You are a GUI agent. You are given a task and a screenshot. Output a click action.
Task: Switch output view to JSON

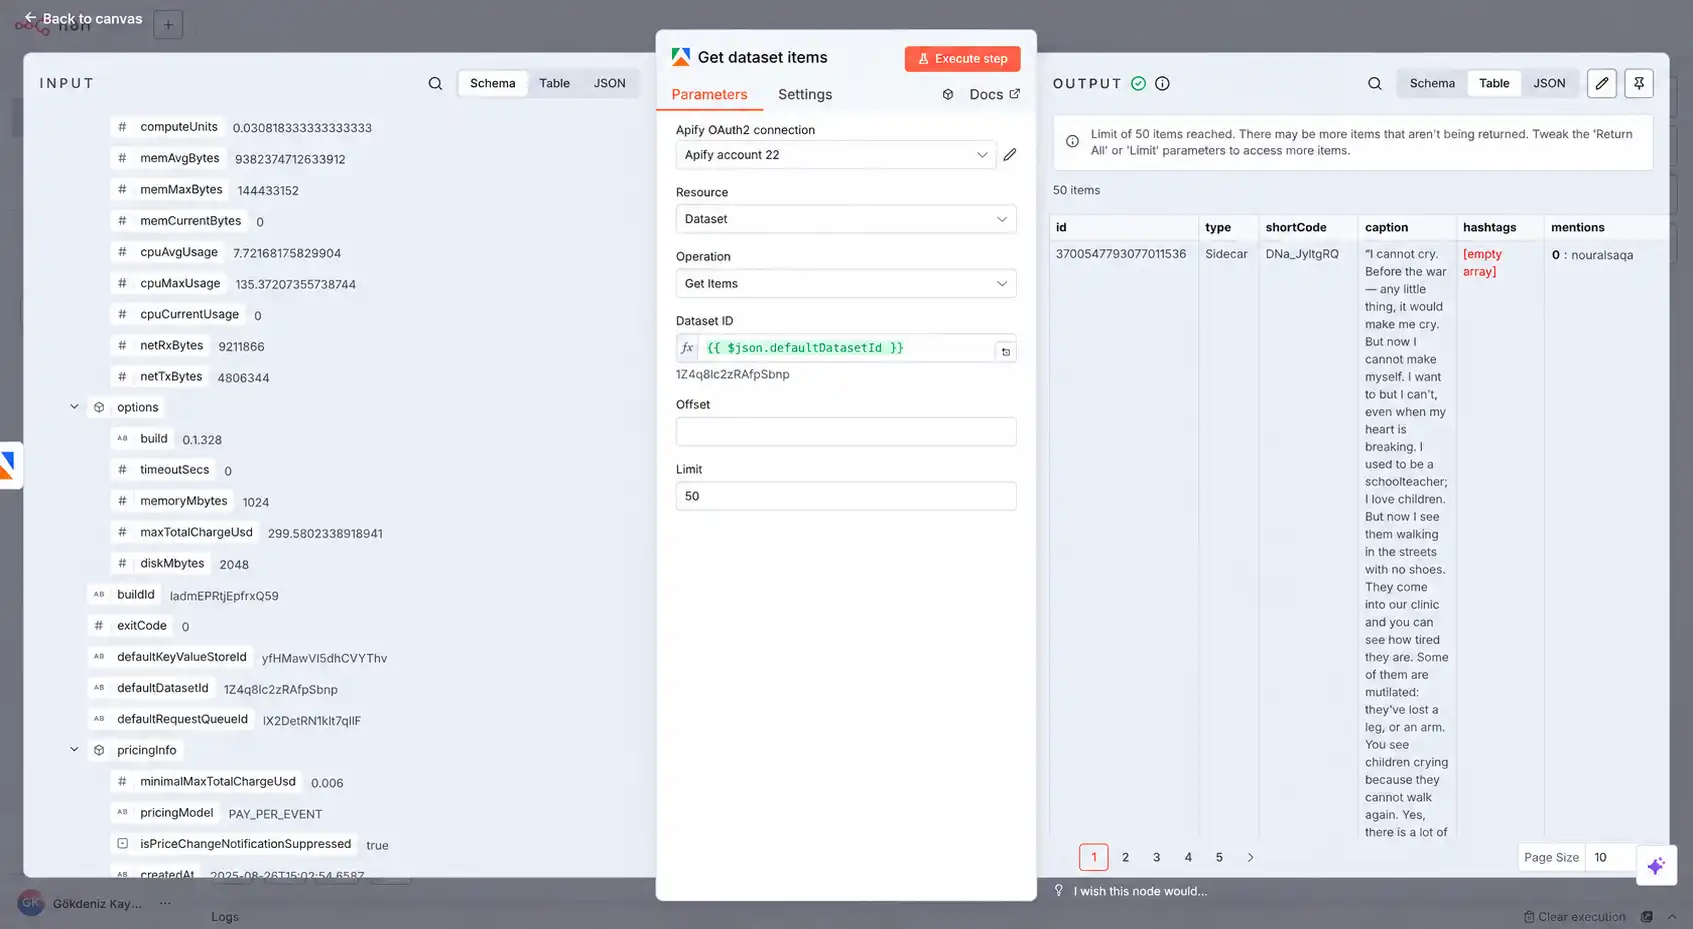1549,84
